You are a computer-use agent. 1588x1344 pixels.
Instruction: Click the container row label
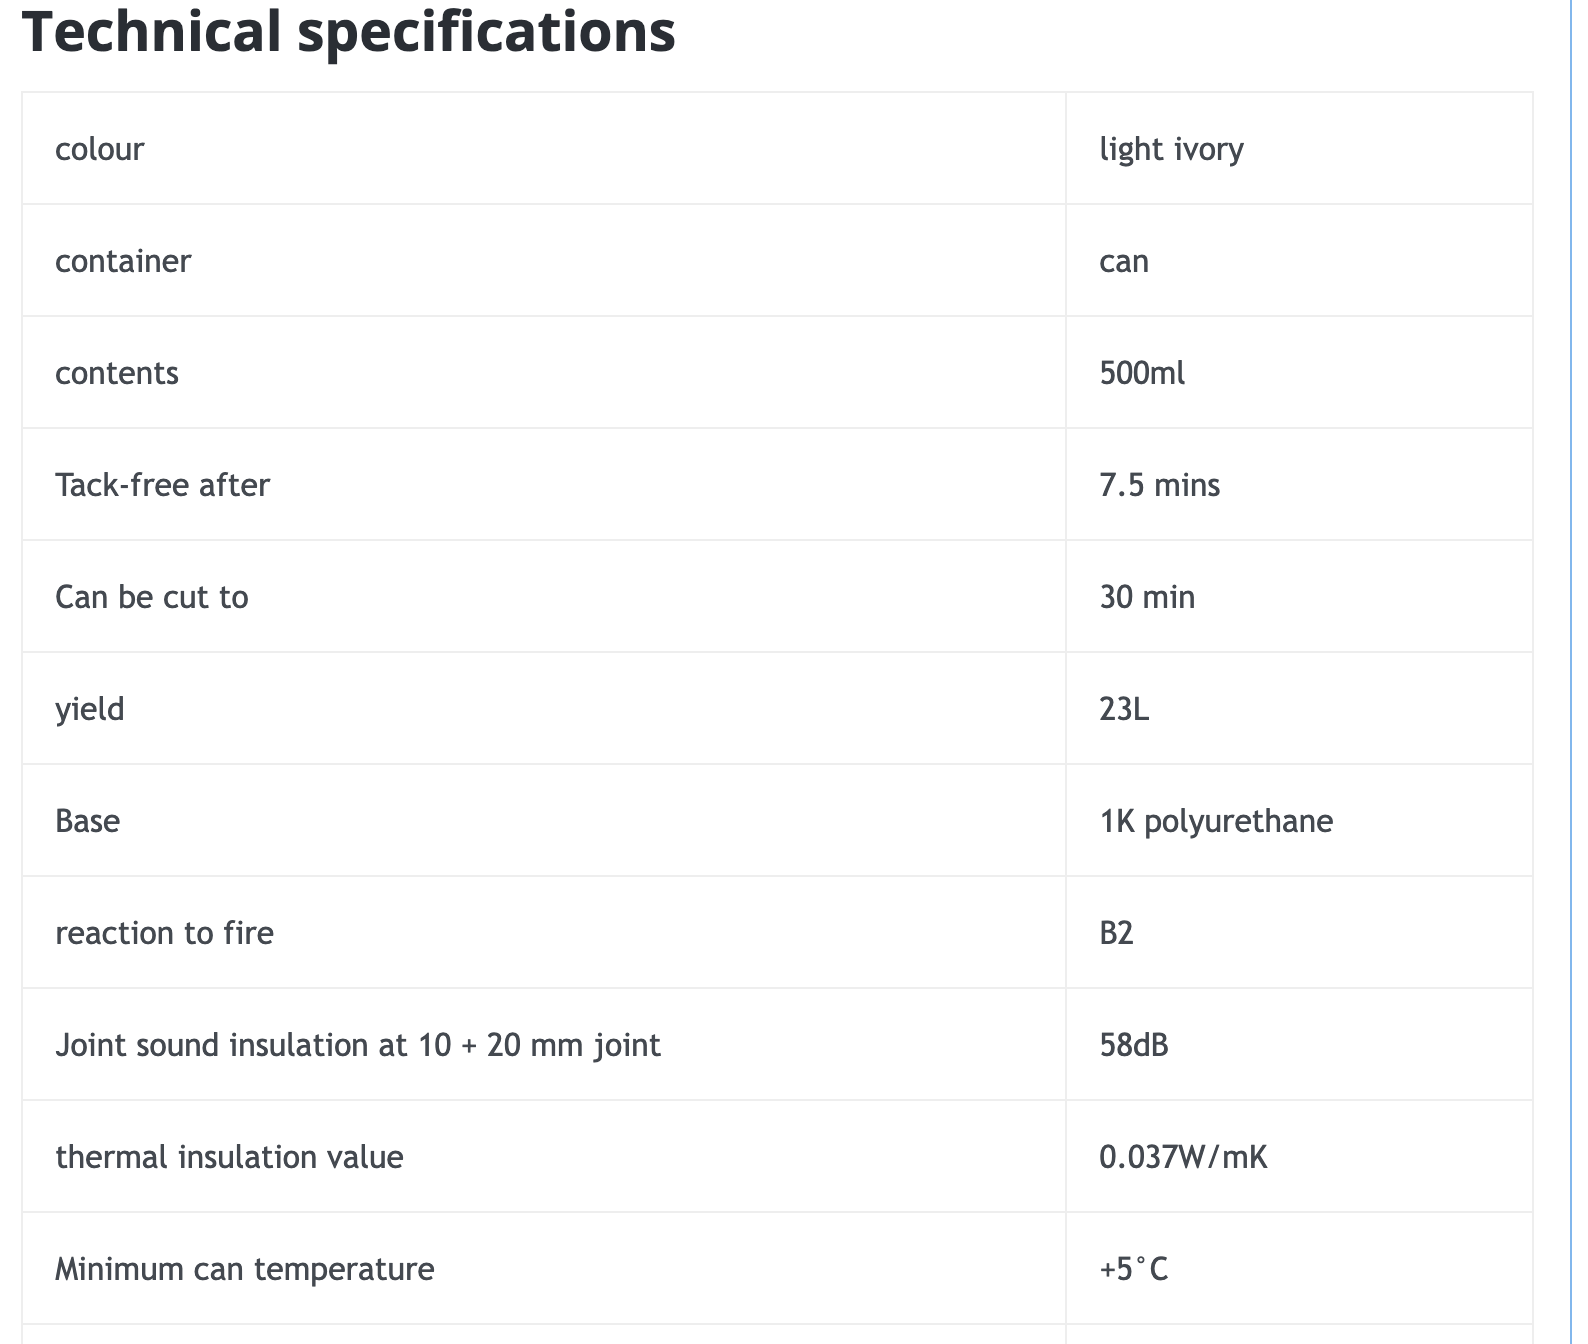(x=123, y=262)
